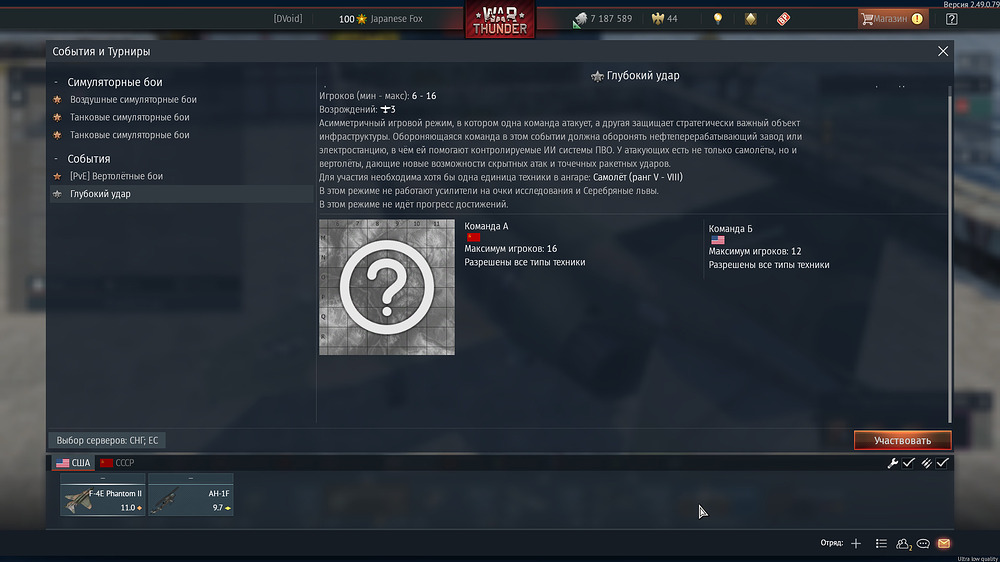Click the unknown map thumbnail
Viewport: 1000px width, 562px height.
pos(386,287)
